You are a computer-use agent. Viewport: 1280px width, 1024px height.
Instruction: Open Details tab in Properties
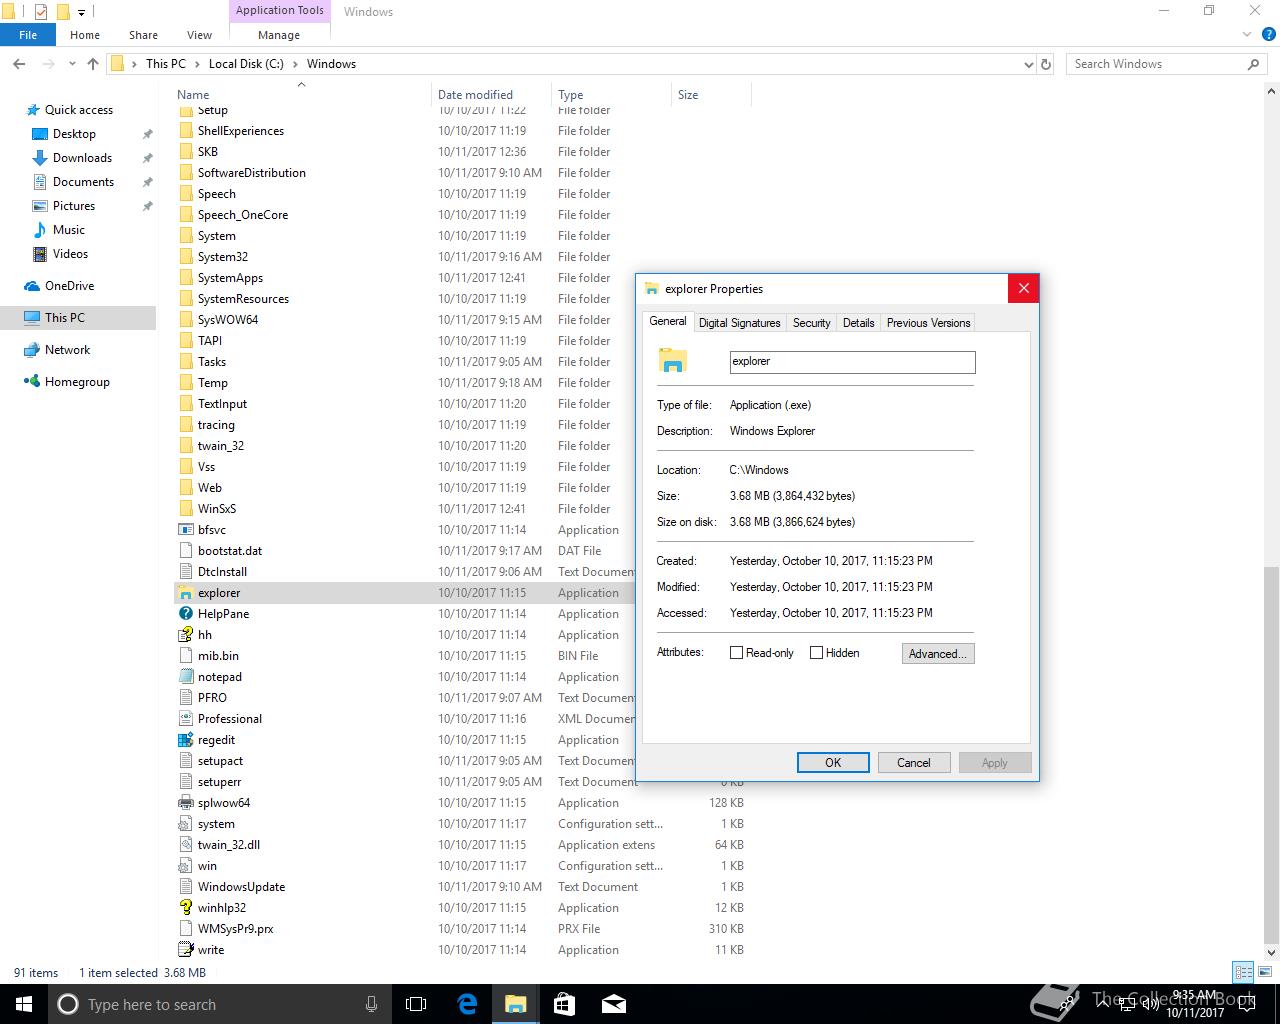click(x=858, y=323)
